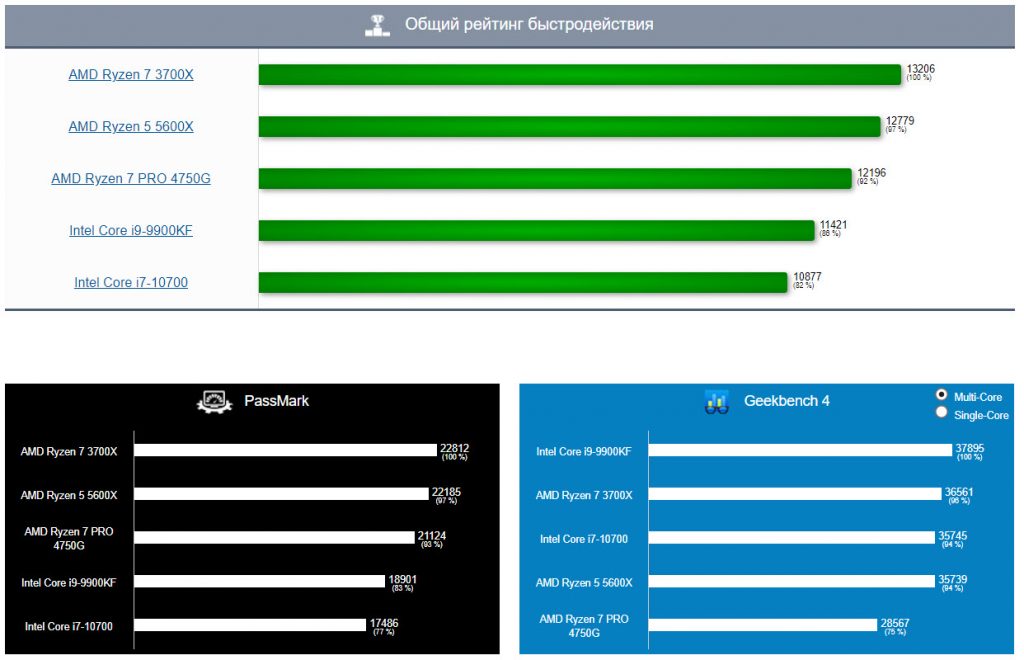The height and width of the screenshot is (660, 1024).
Task: Click the 'Общий рейтинг быстродействия' header title
Action: pos(529,24)
